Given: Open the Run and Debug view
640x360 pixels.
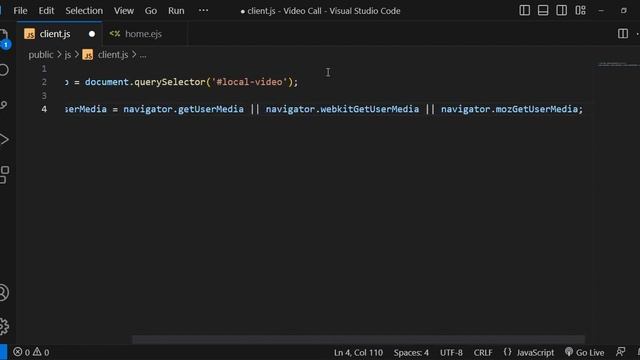Looking at the screenshot, I should [4, 140].
